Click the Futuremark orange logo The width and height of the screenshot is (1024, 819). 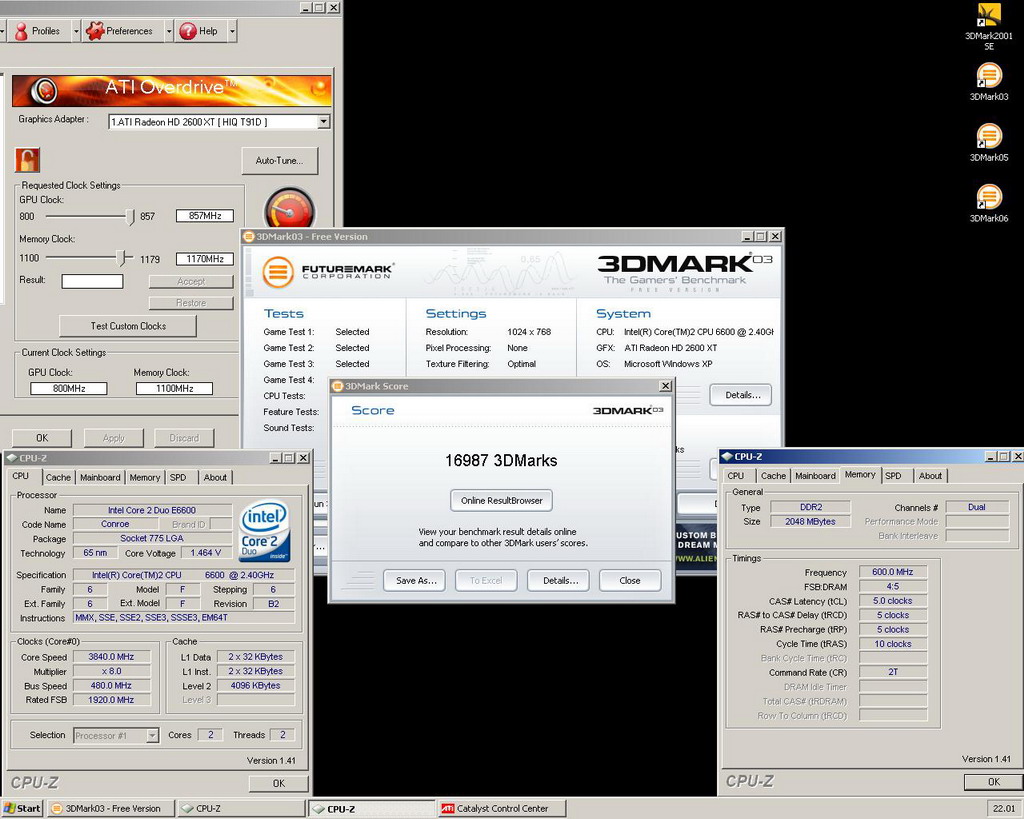278,272
